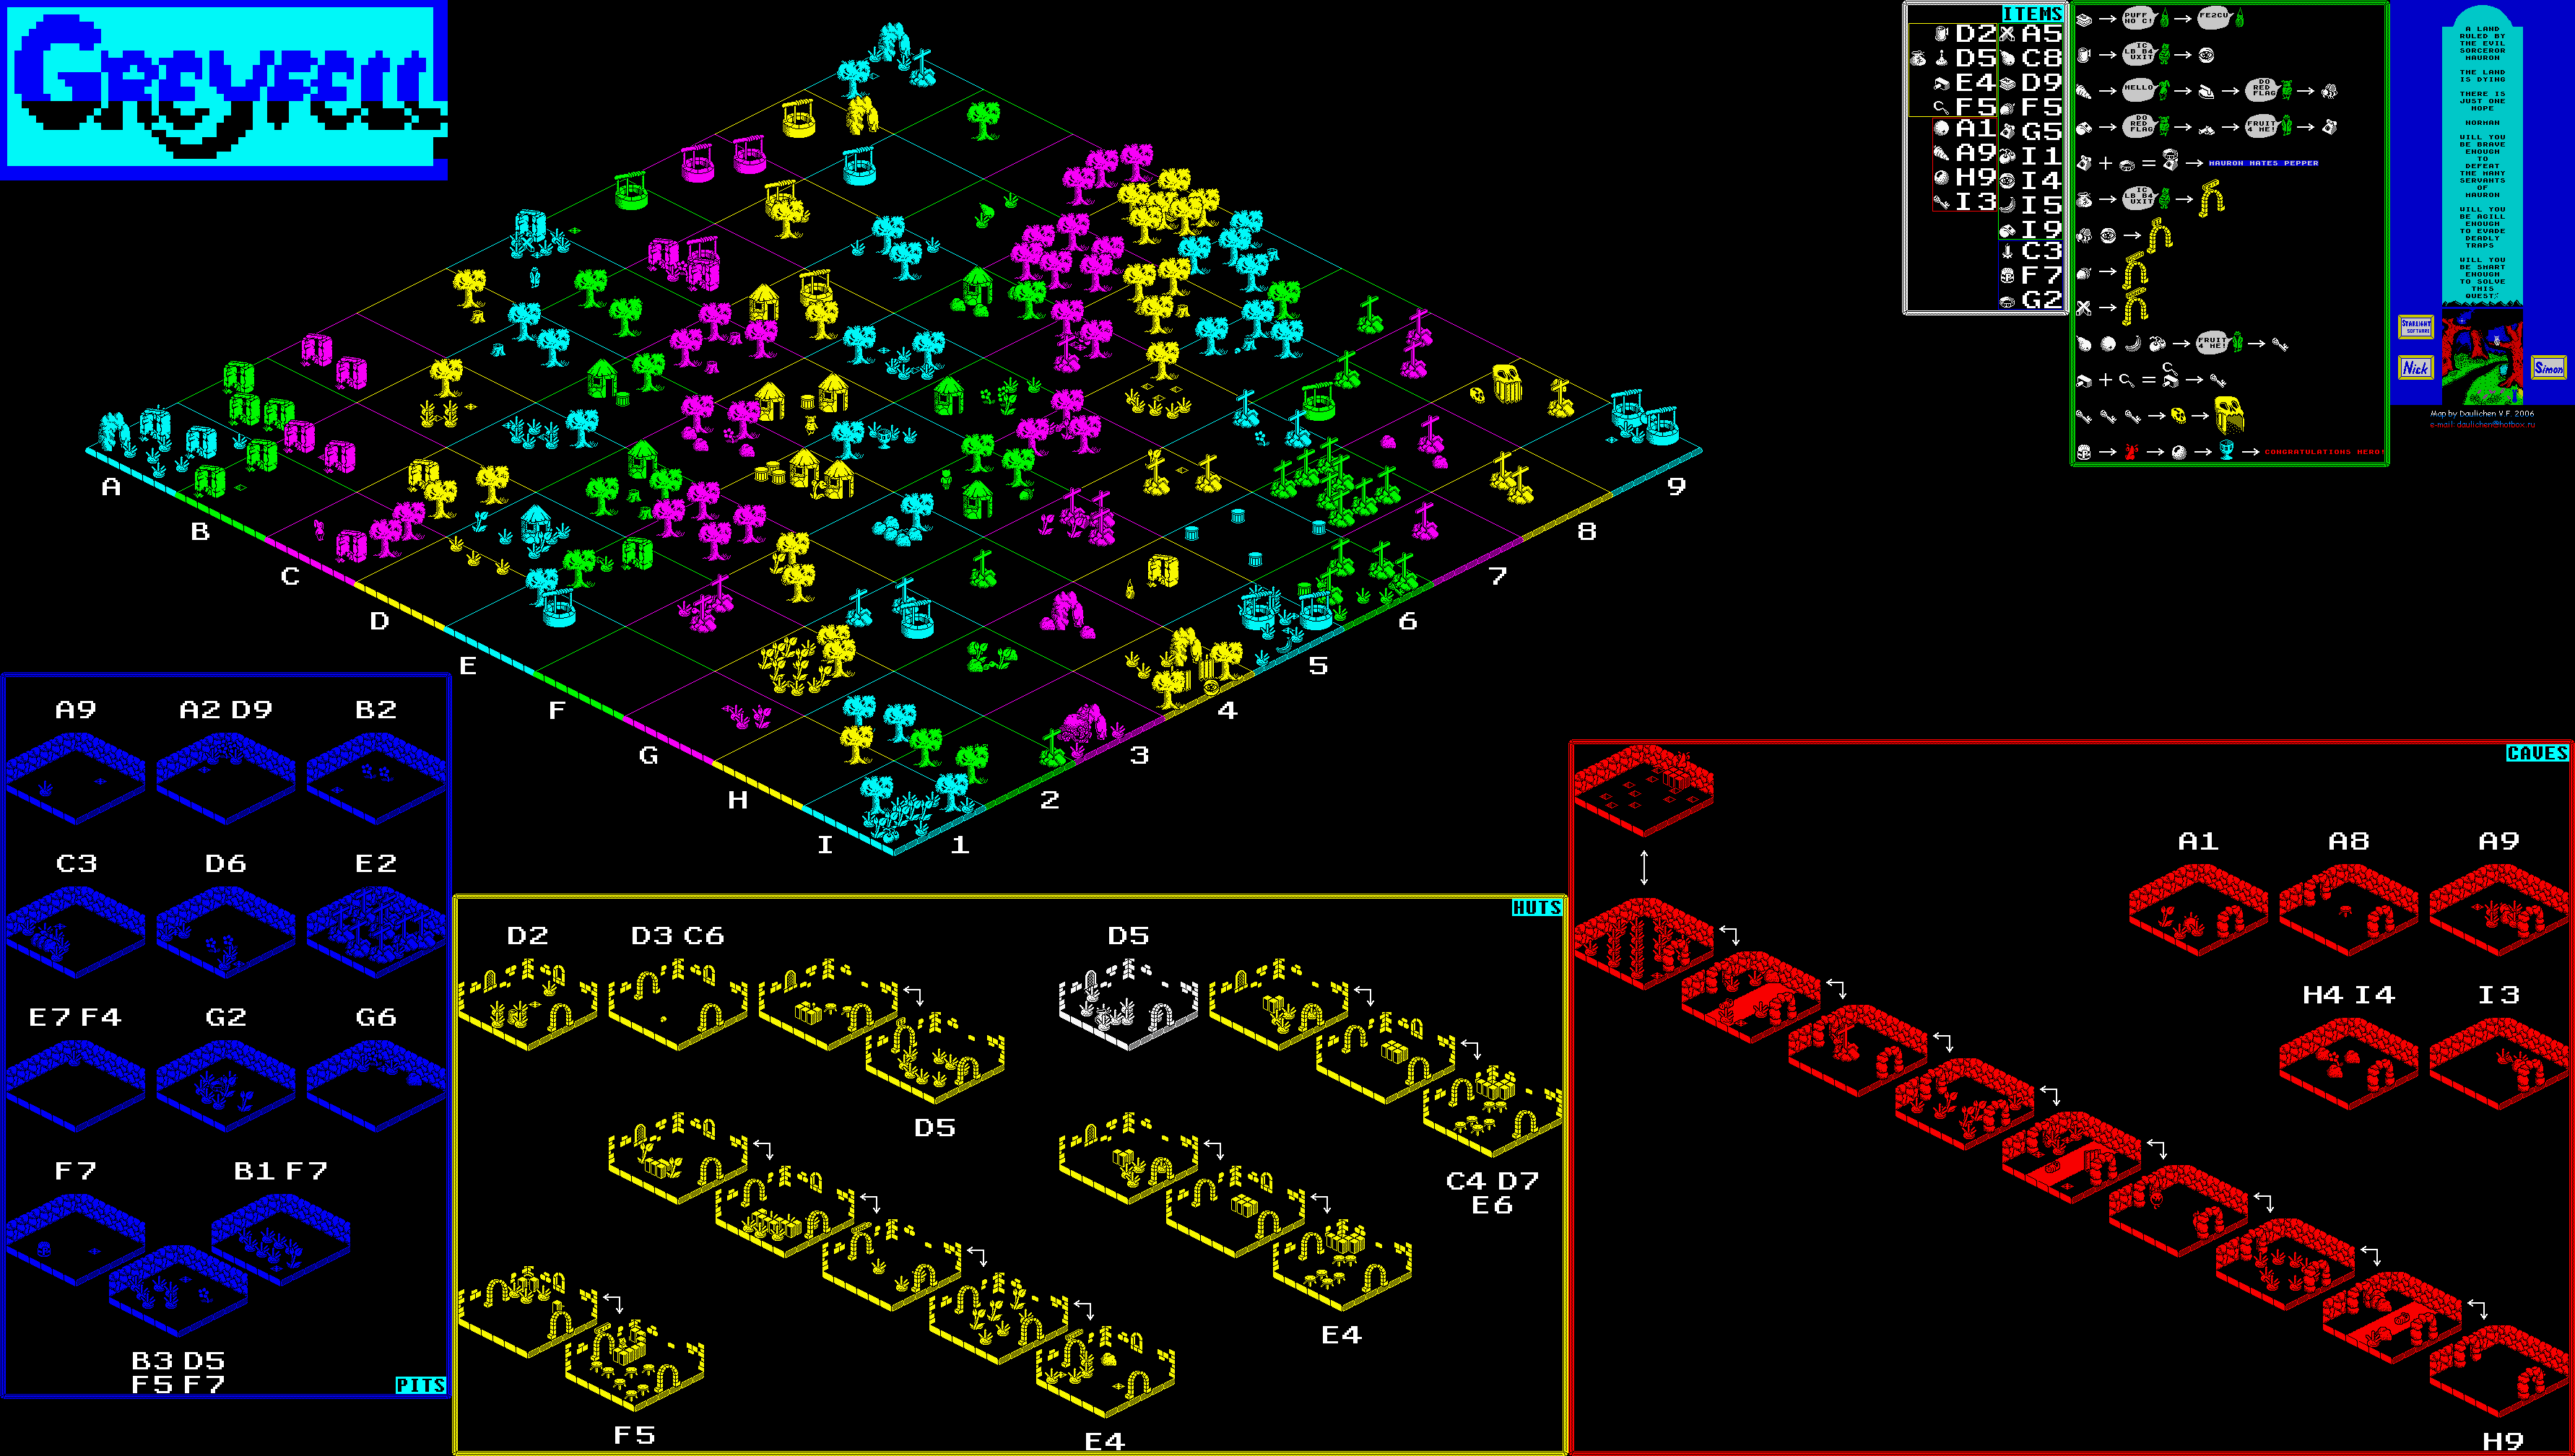This screenshot has width=2575, height=1456.
Task: Click the Simon signature button
Action: pyautogui.click(x=2548, y=368)
